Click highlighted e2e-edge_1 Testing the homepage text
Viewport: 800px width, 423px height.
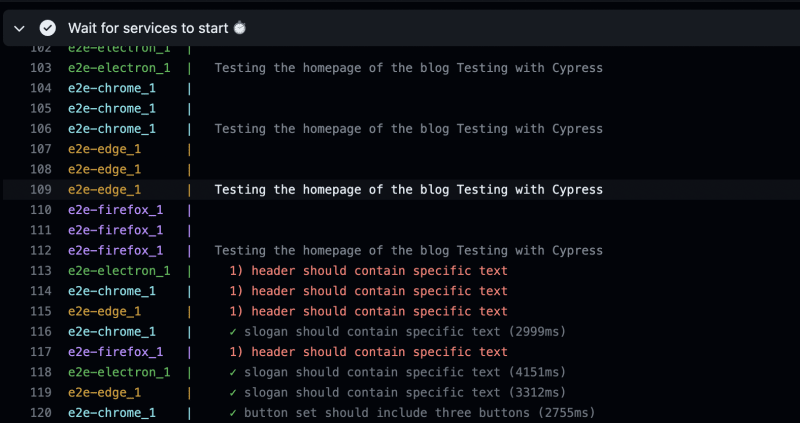[409, 190]
